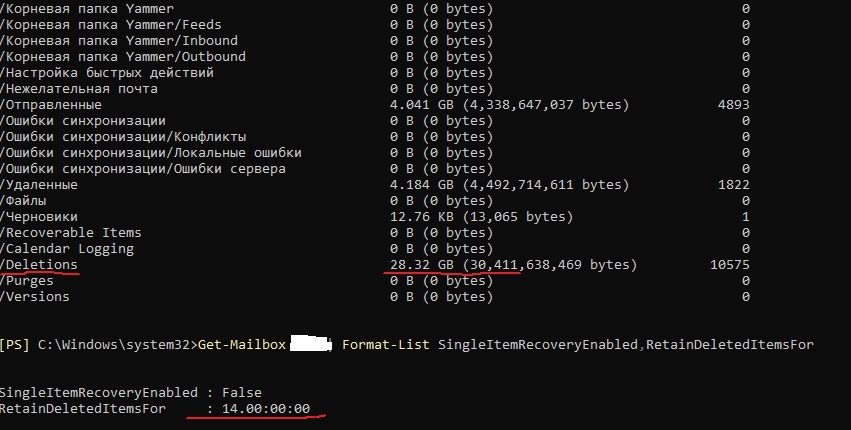Click the SingleItemRecoveryEnabled False value

pyautogui.click(x=242, y=393)
